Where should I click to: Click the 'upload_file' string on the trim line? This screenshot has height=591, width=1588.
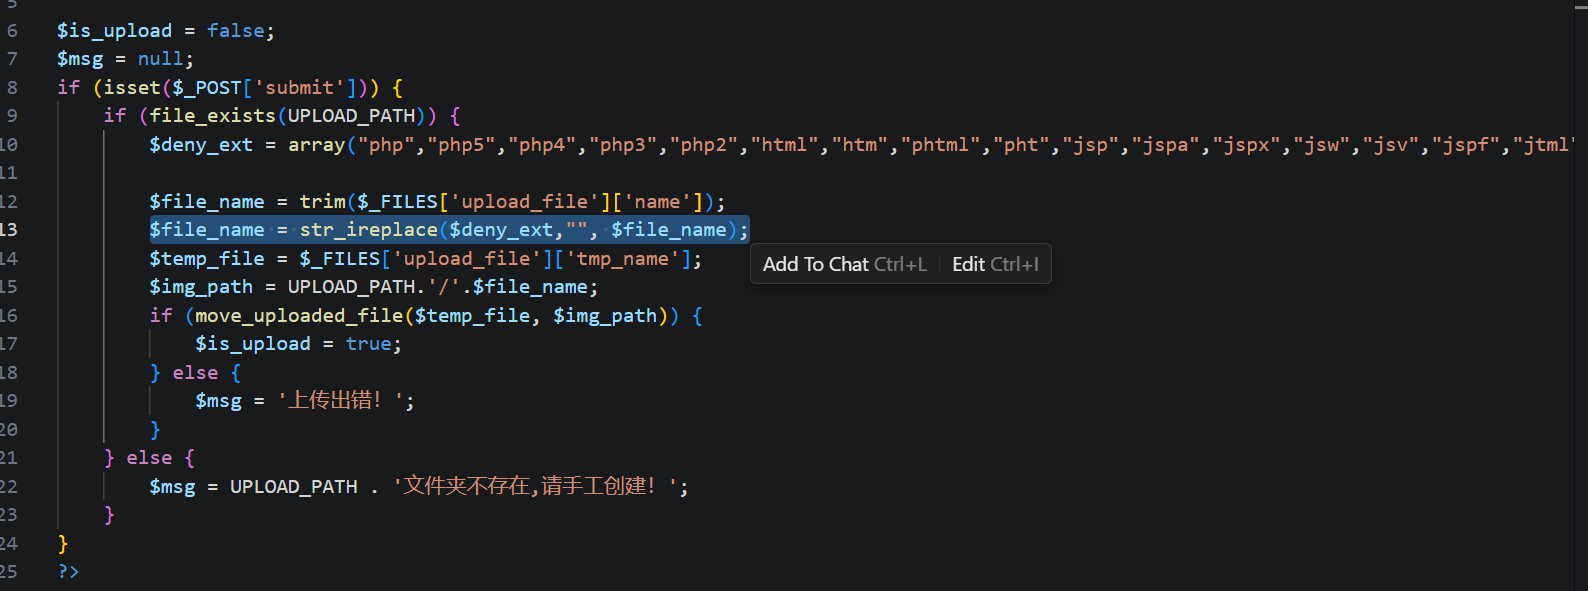click(519, 202)
